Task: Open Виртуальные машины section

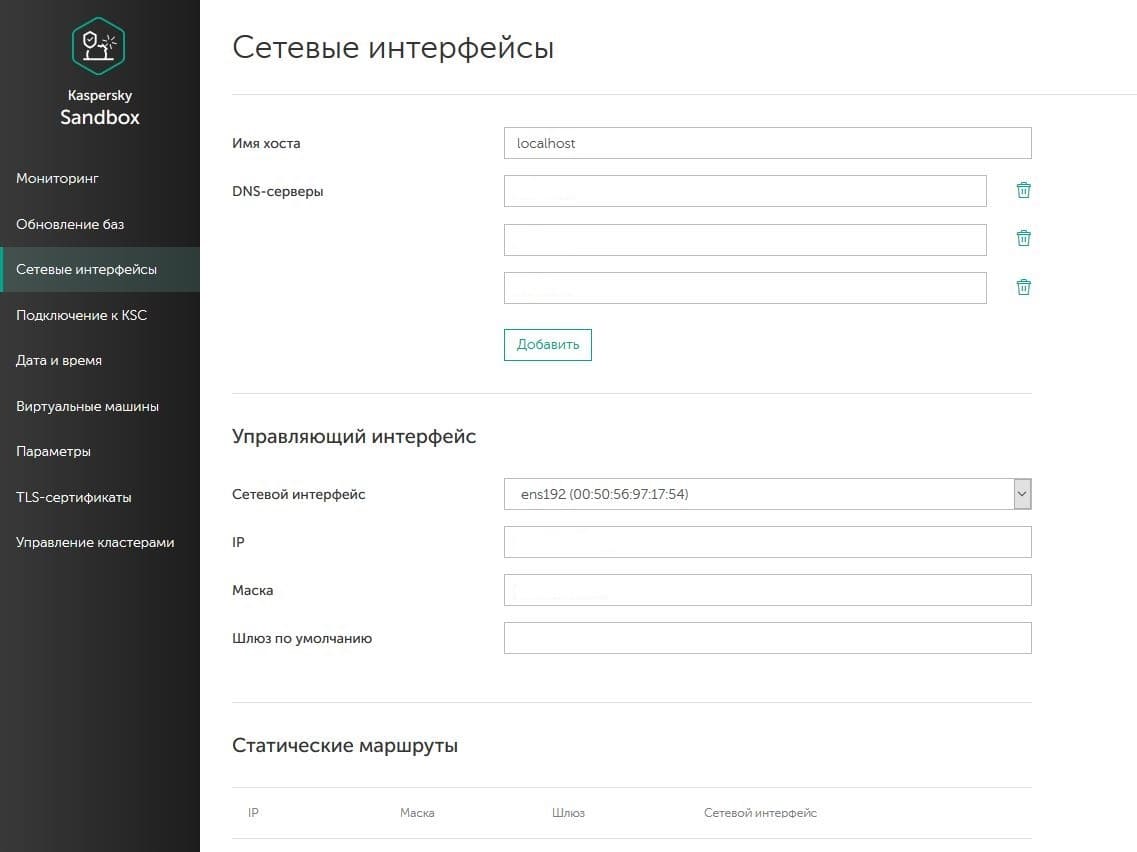Action: 87,406
